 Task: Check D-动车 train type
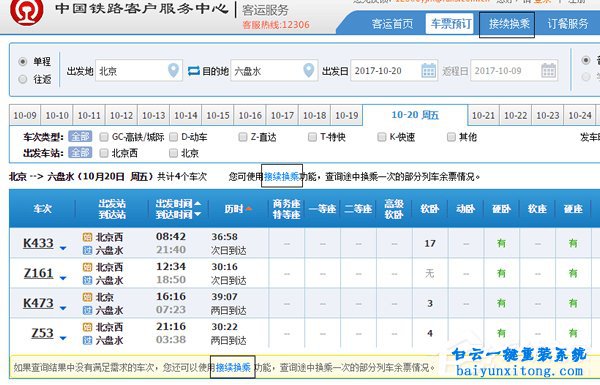[173, 137]
